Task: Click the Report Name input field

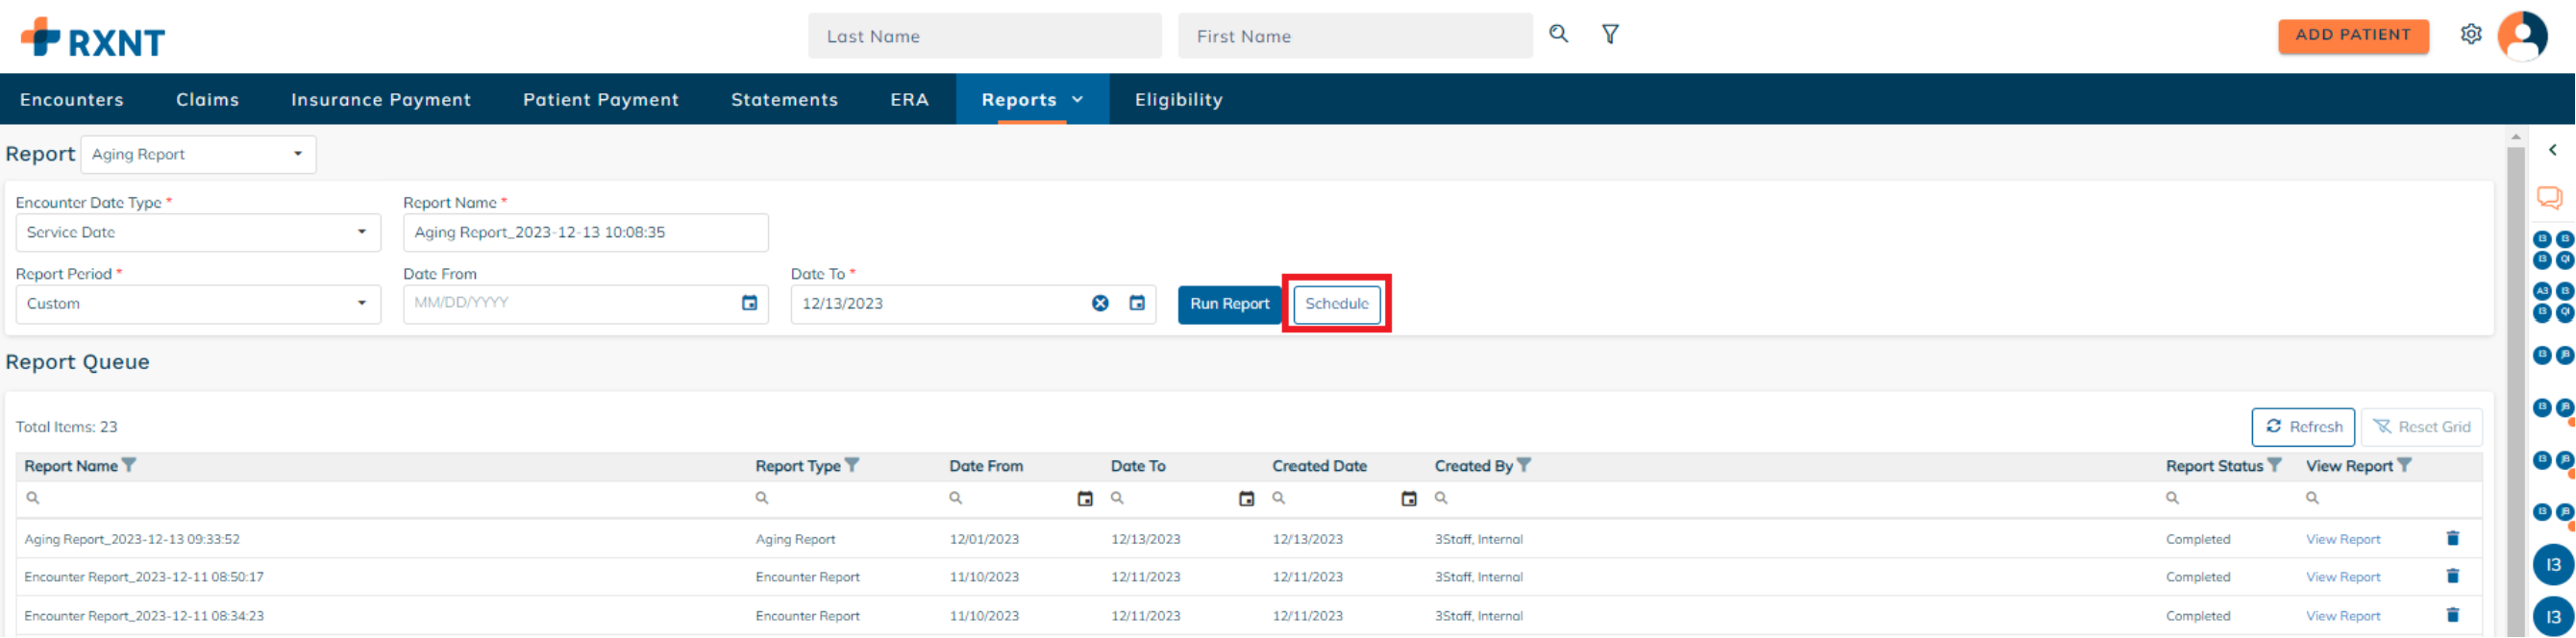Action: pyautogui.click(x=585, y=232)
